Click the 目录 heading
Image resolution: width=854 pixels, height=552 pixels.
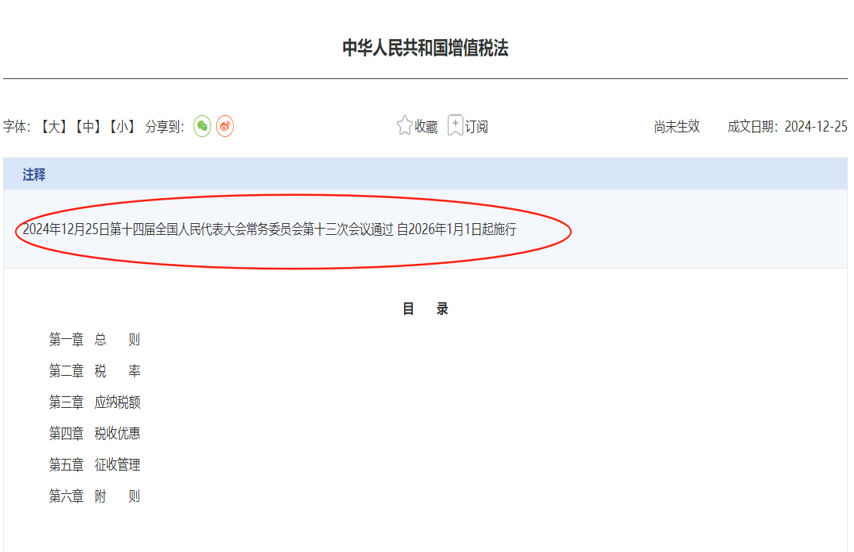(426, 309)
